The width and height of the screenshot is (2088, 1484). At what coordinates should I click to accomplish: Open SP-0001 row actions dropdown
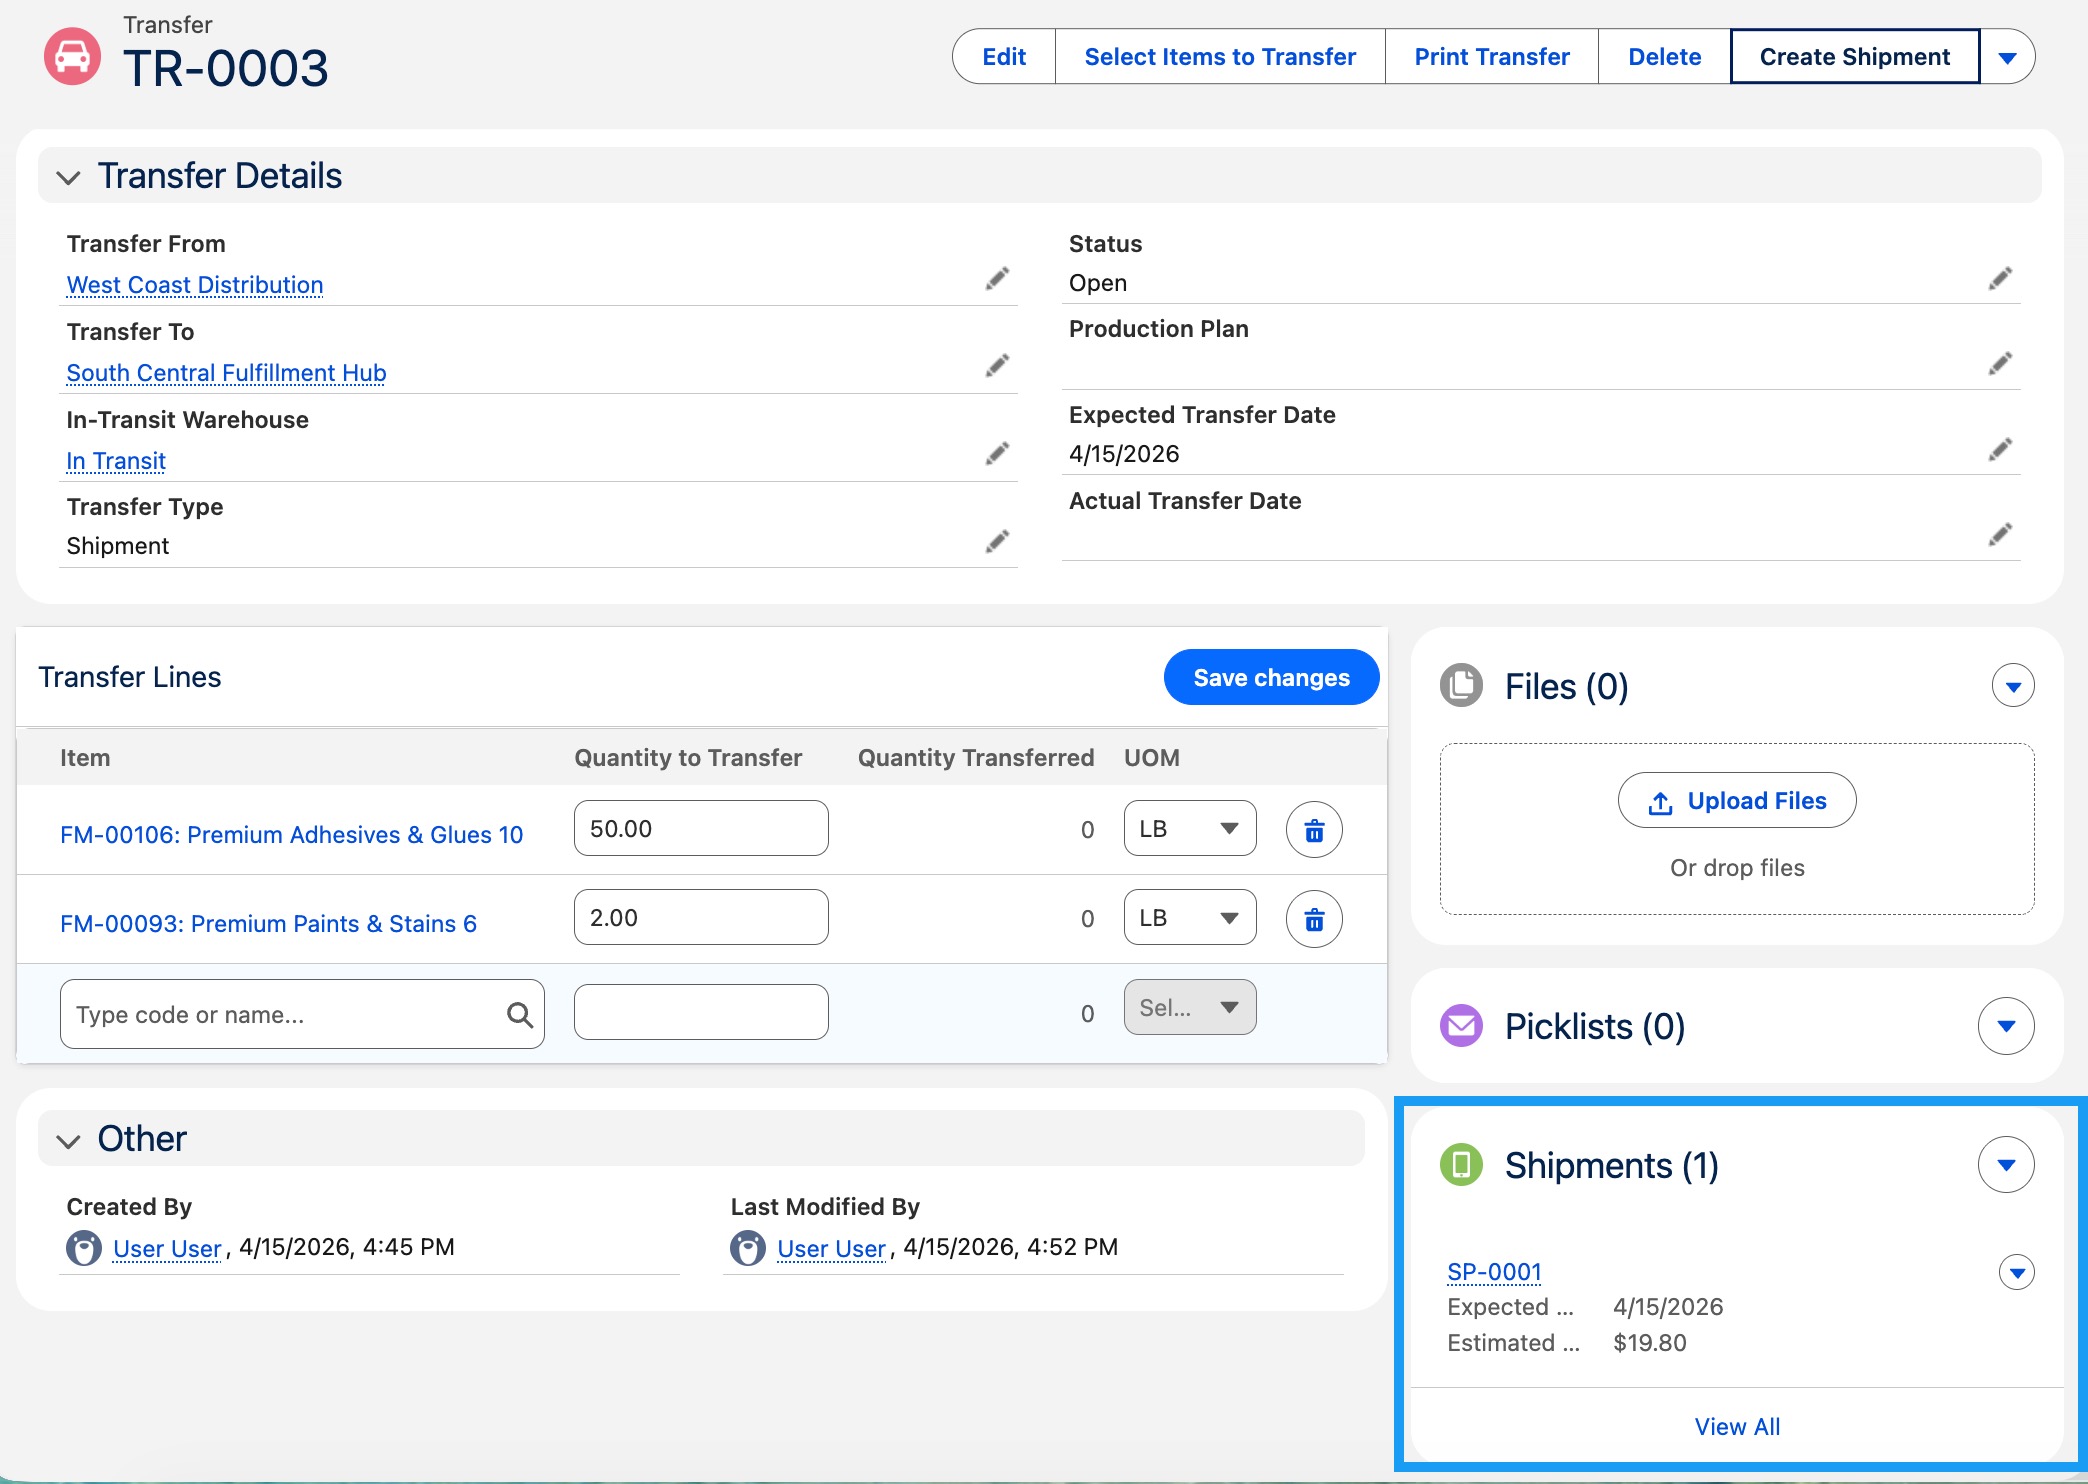point(2017,1272)
